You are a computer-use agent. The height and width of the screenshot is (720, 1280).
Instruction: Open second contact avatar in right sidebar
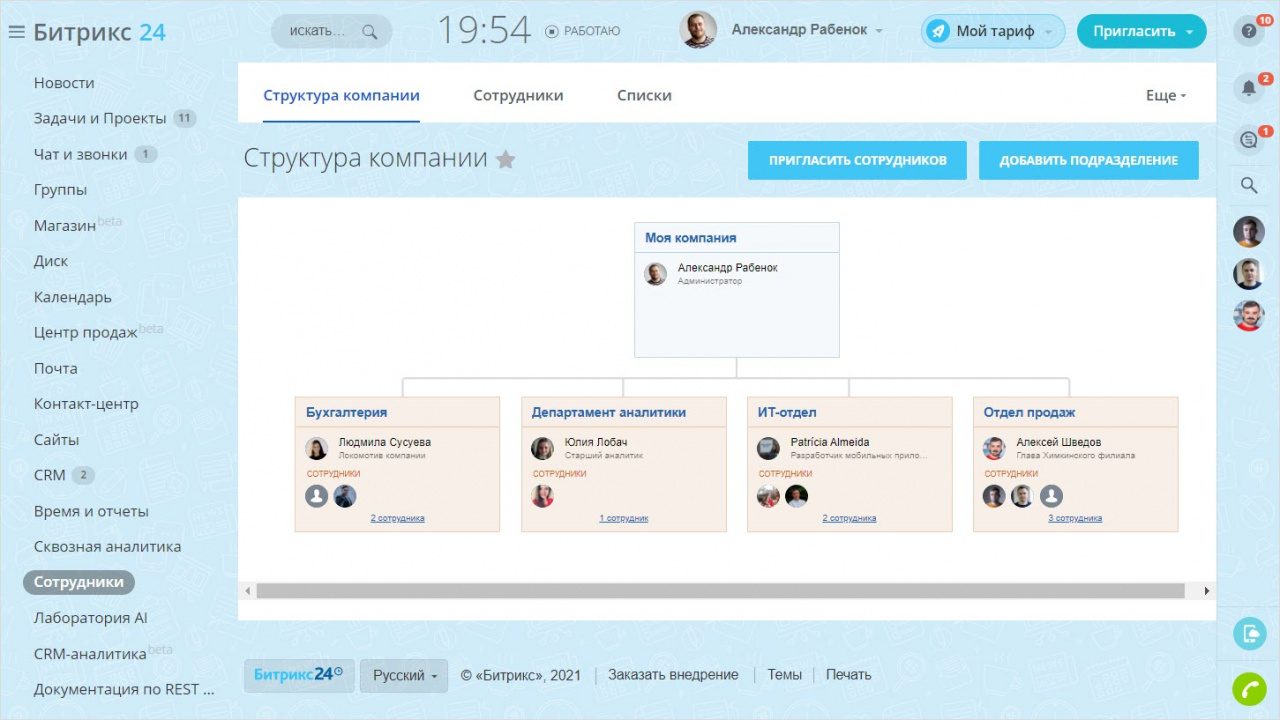point(1248,274)
